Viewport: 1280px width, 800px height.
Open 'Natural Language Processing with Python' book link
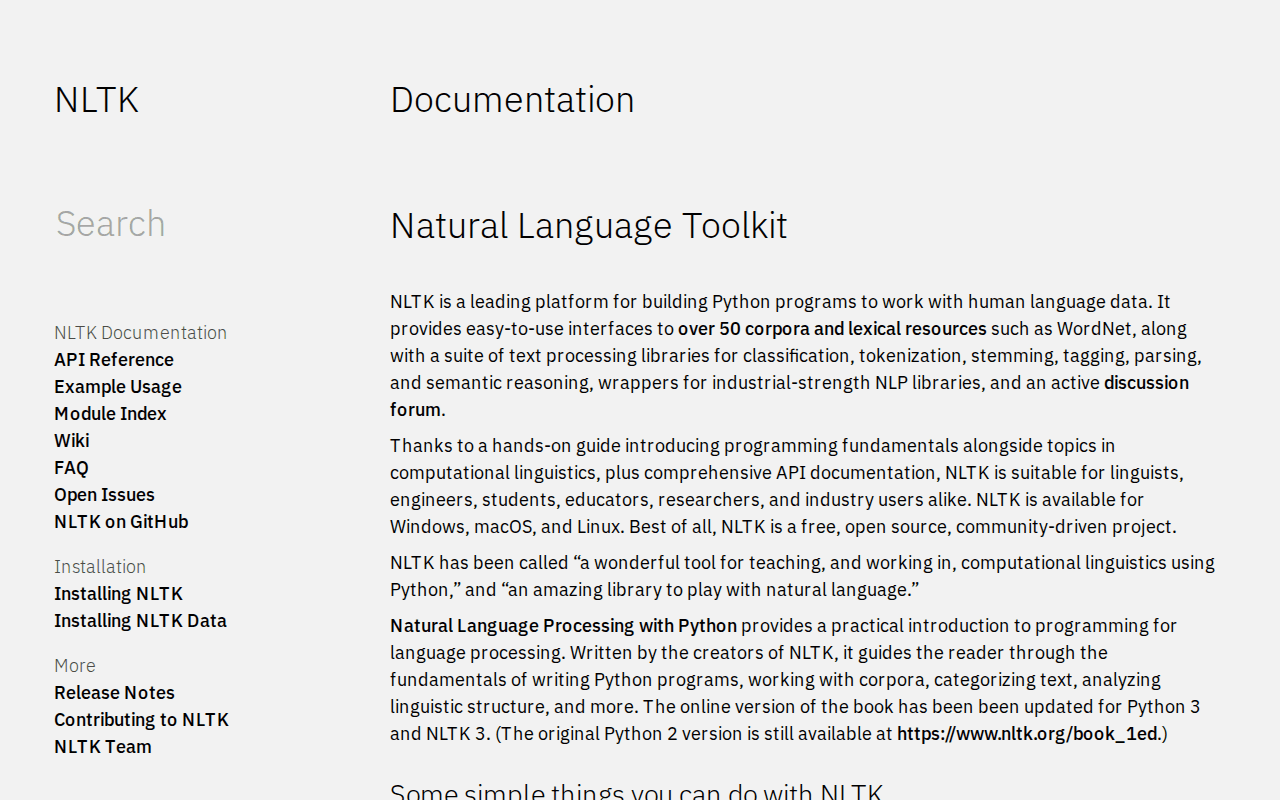click(x=563, y=626)
